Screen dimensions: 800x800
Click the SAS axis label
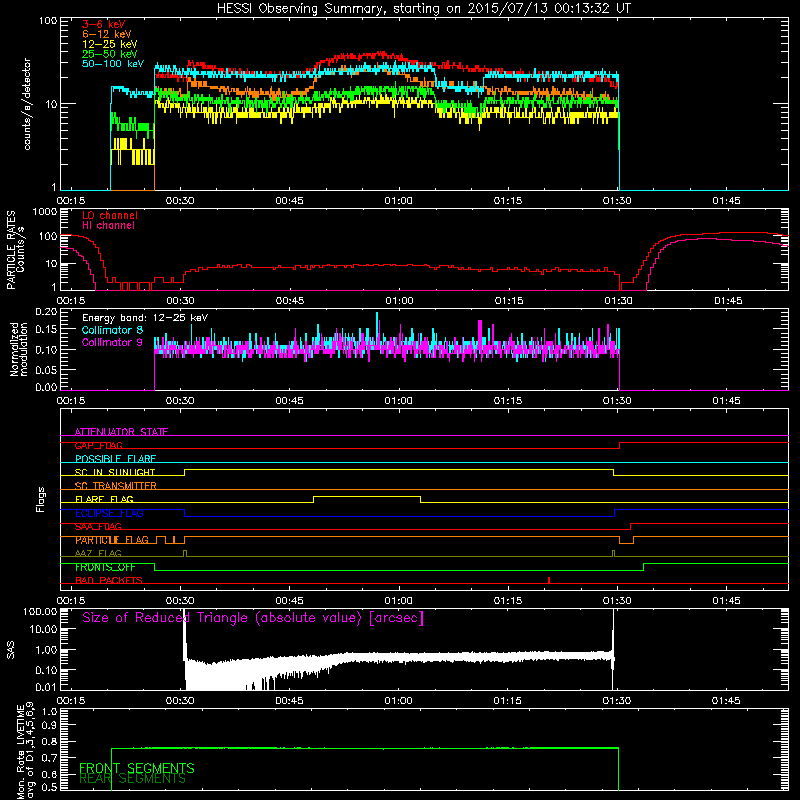coord(11,650)
